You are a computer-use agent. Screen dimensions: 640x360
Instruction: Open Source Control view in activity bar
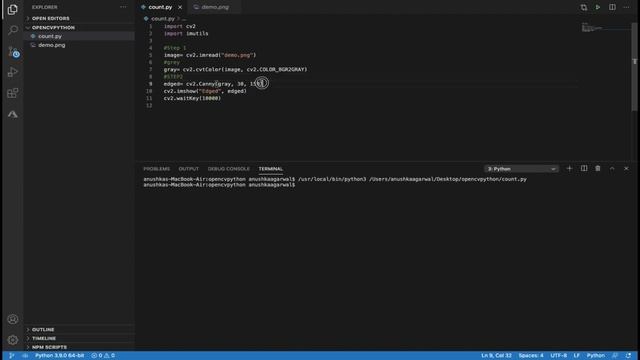tap(13, 52)
